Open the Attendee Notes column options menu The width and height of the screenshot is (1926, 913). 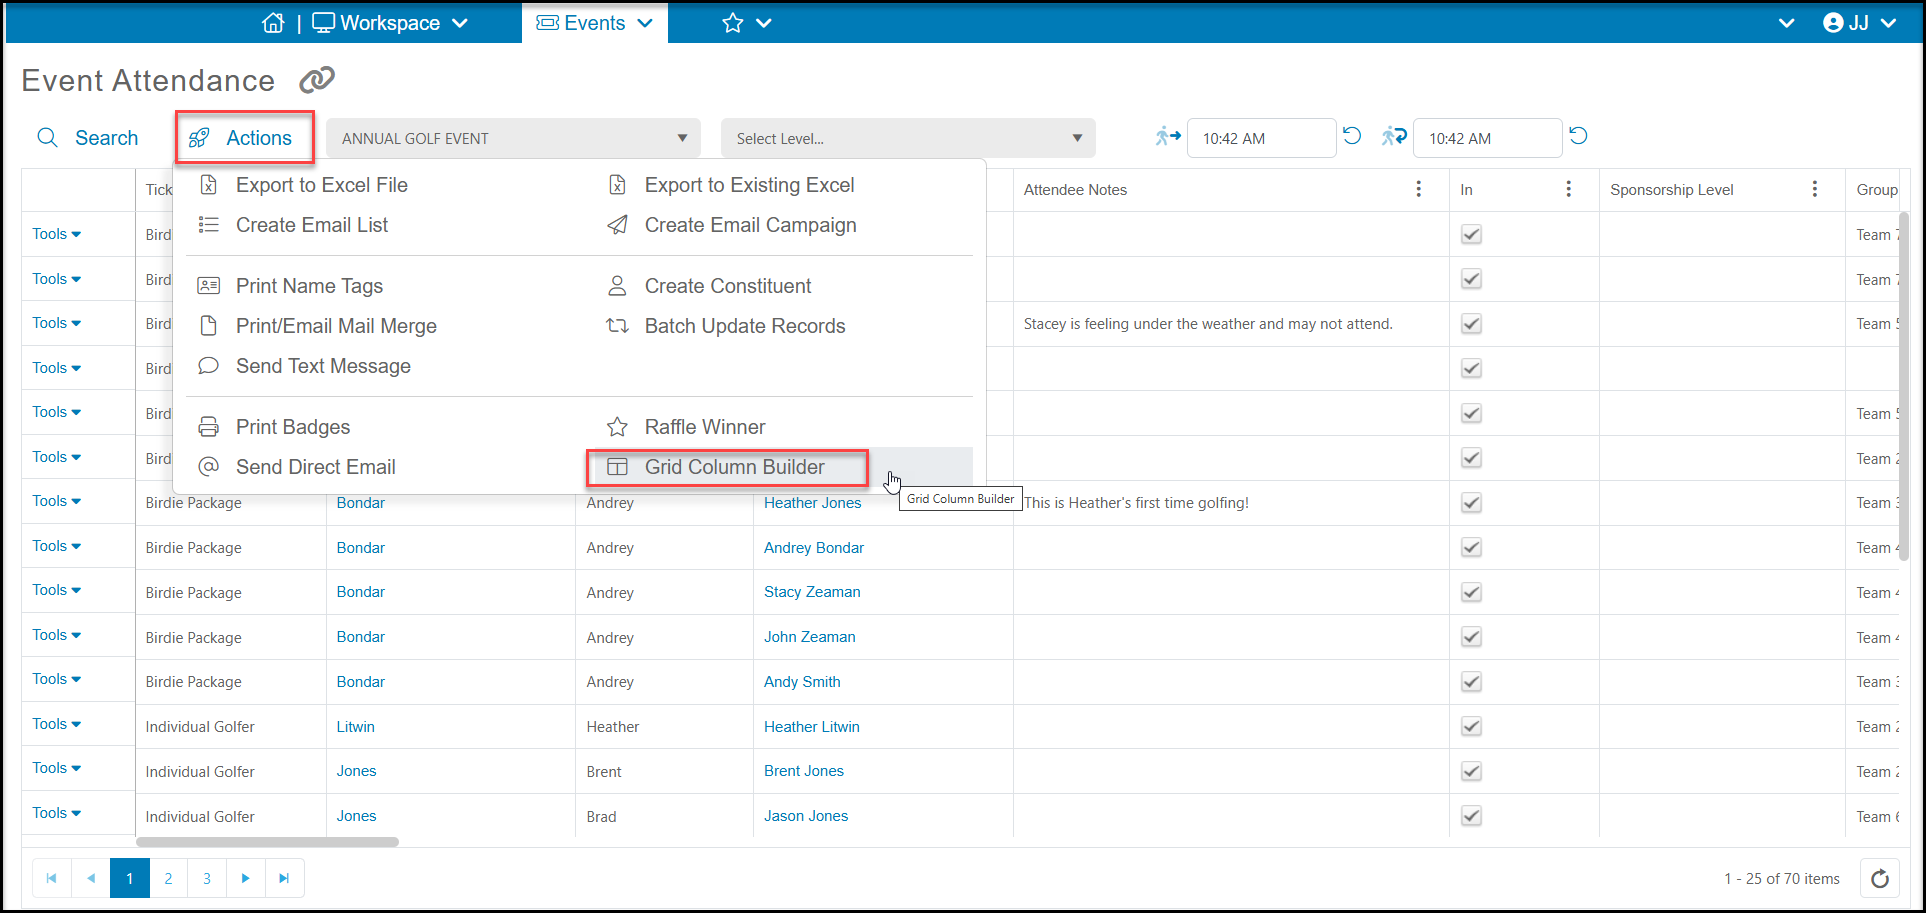(x=1419, y=189)
